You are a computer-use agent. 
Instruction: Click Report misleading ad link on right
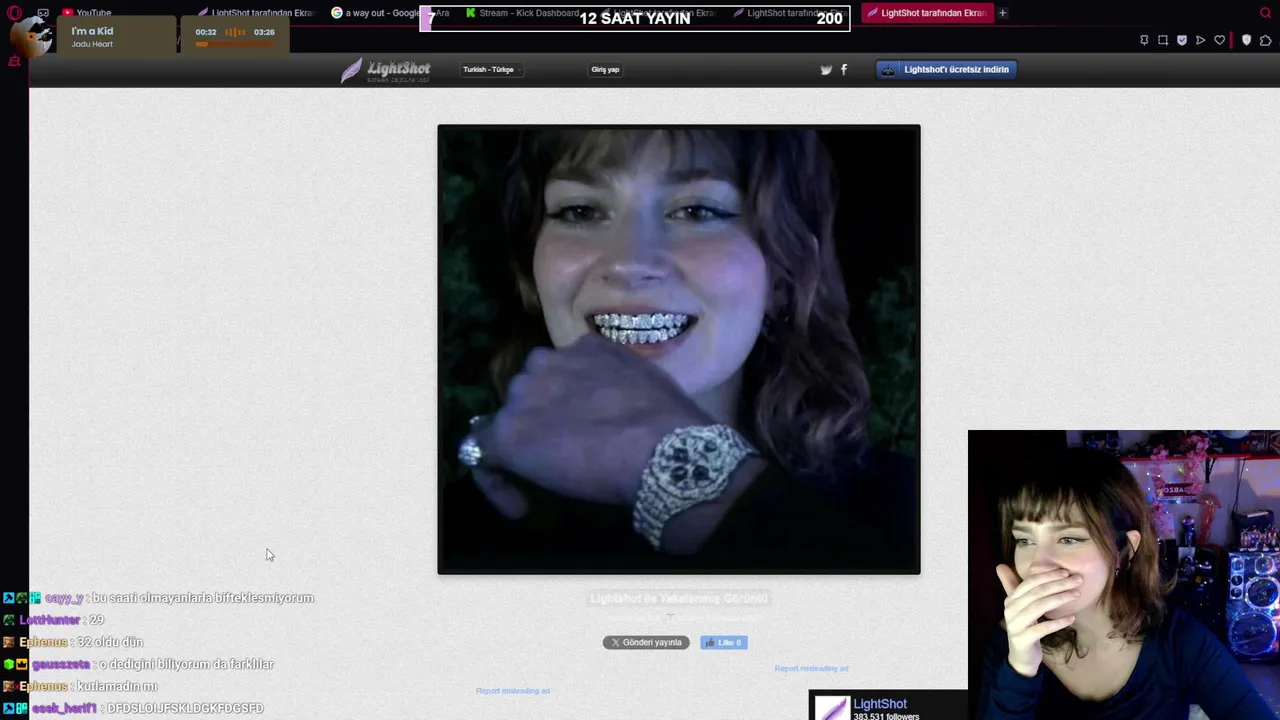tap(811, 668)
